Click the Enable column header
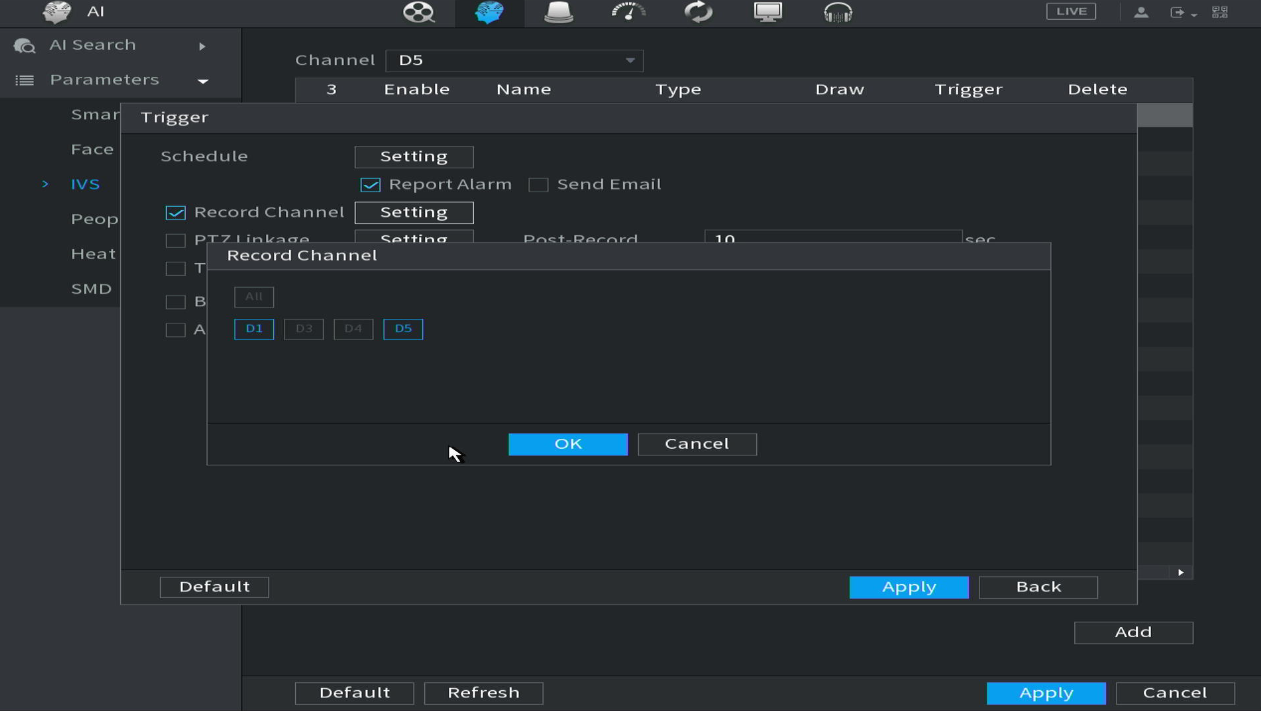The height and width of the screenshot is (711, 1261). [417, 90]
